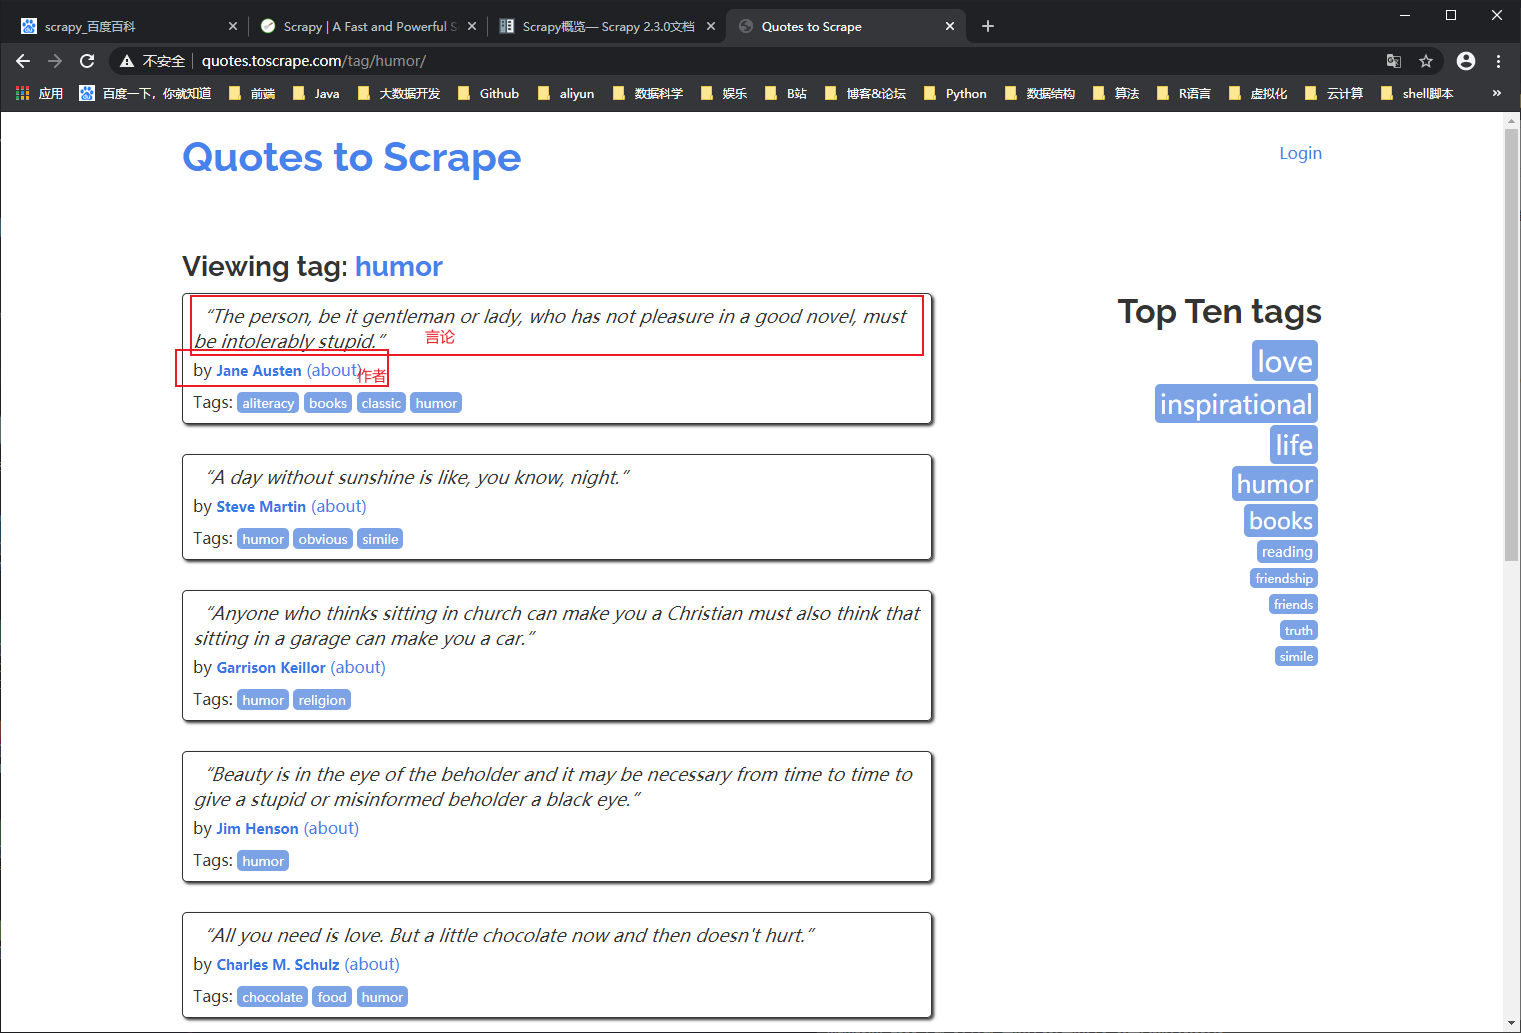
Task: Open the Github bookmark folder
Action: click(488, 93)
